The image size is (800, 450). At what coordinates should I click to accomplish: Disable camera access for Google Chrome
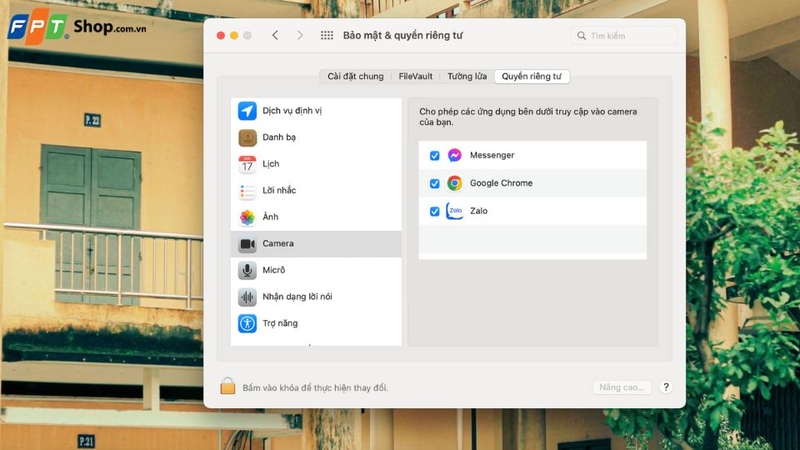pos(434,184)
